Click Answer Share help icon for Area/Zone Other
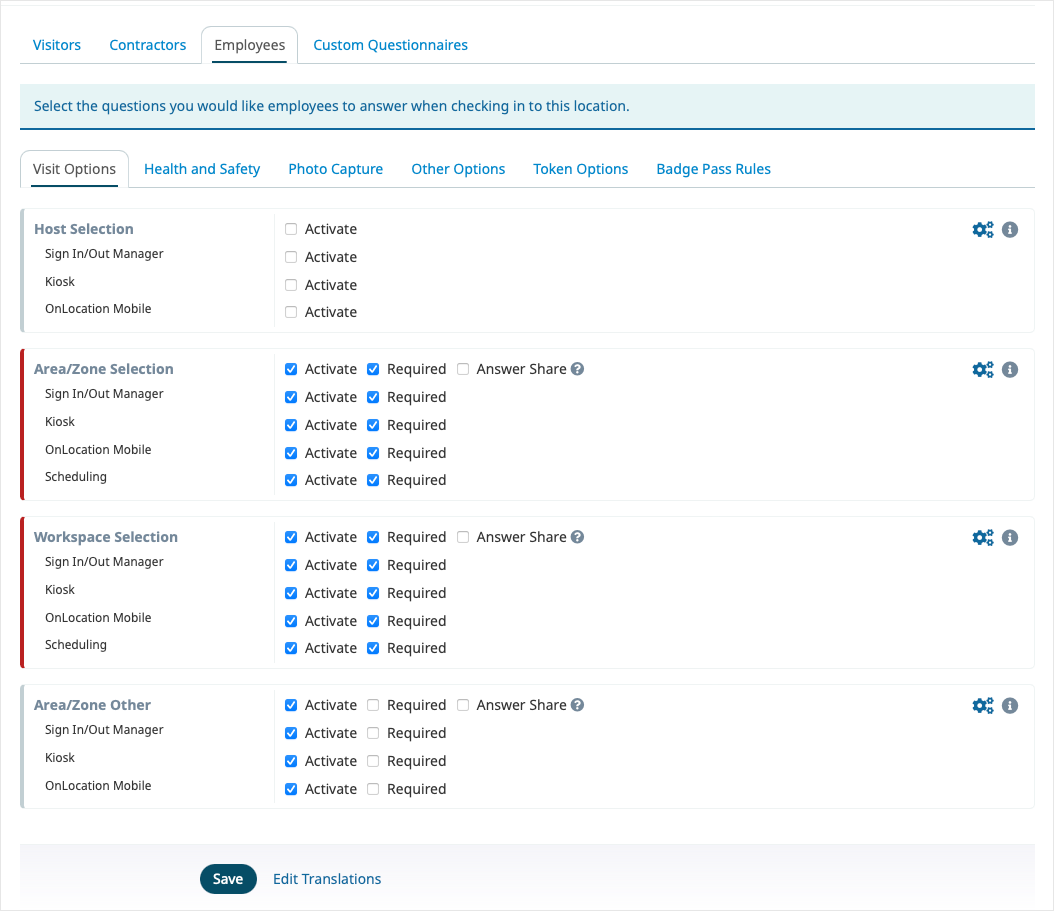This screenshot has width=1054, height=911. coord(577,705)
